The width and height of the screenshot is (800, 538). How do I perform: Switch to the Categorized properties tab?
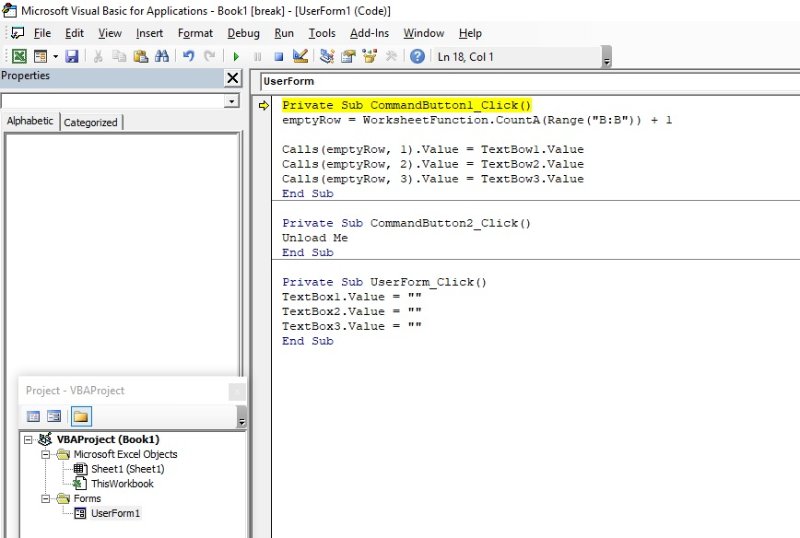(x=91, y=122)
